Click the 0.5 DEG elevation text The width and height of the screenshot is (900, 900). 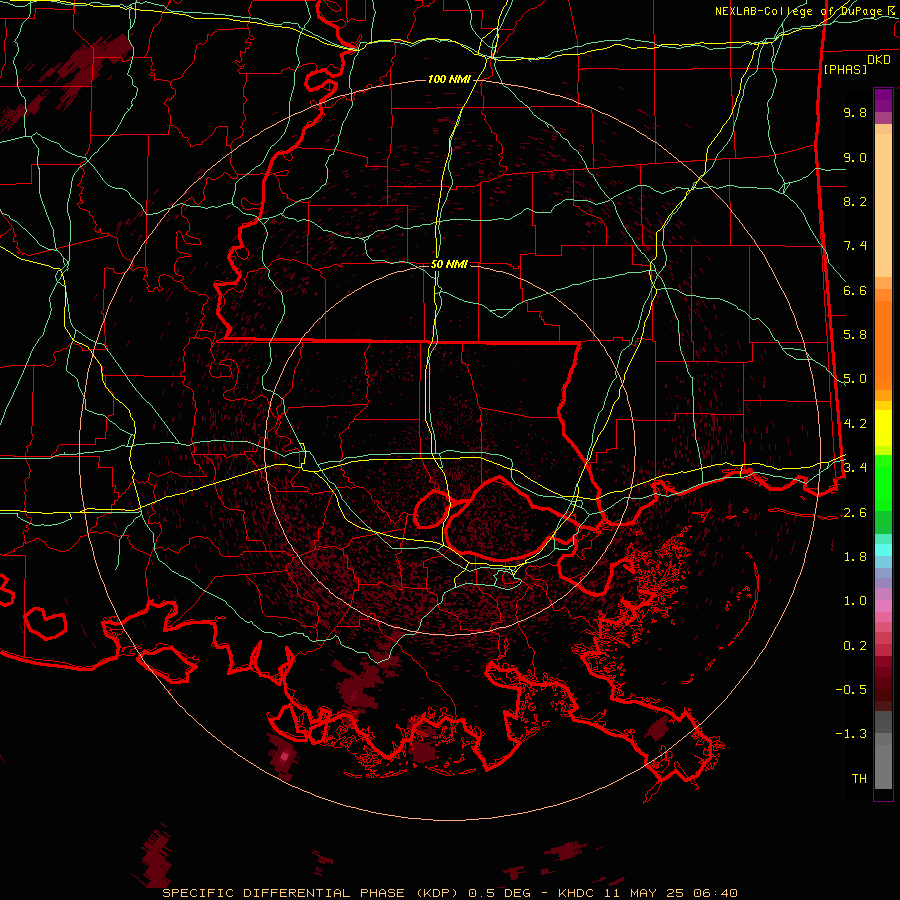pos(499,893)
